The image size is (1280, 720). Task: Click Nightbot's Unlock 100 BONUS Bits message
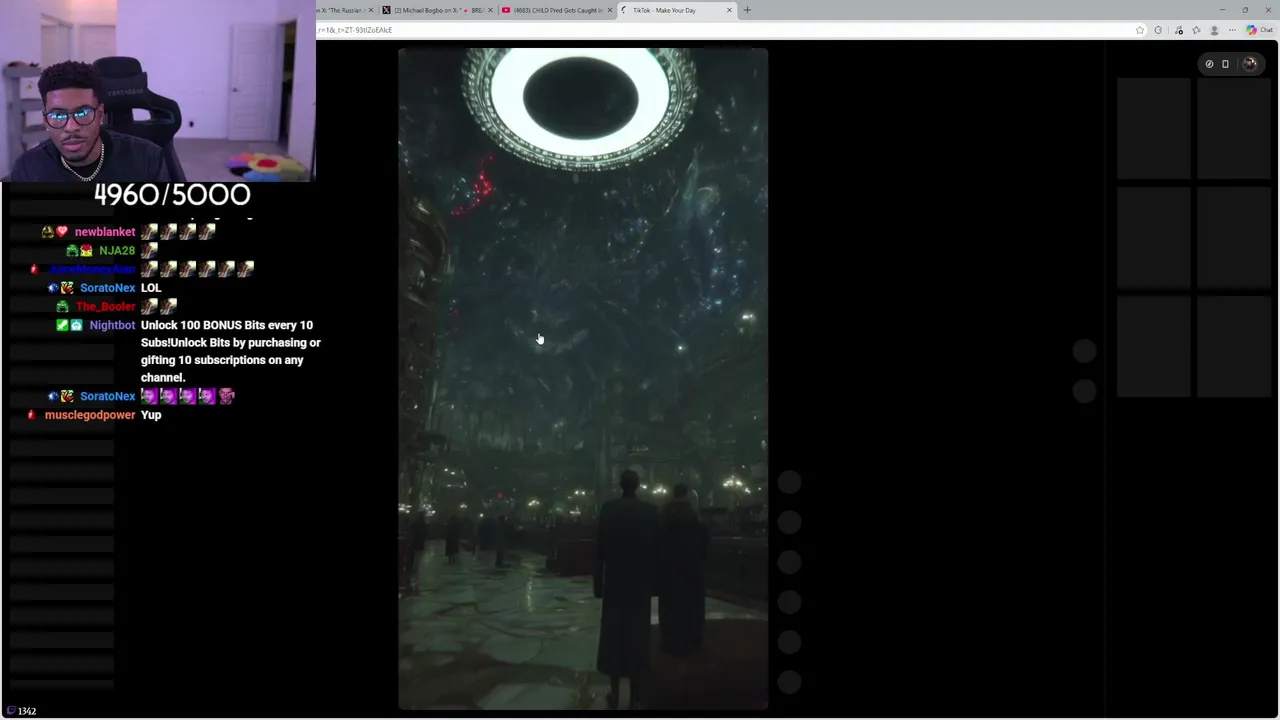(x=231, y=351)
